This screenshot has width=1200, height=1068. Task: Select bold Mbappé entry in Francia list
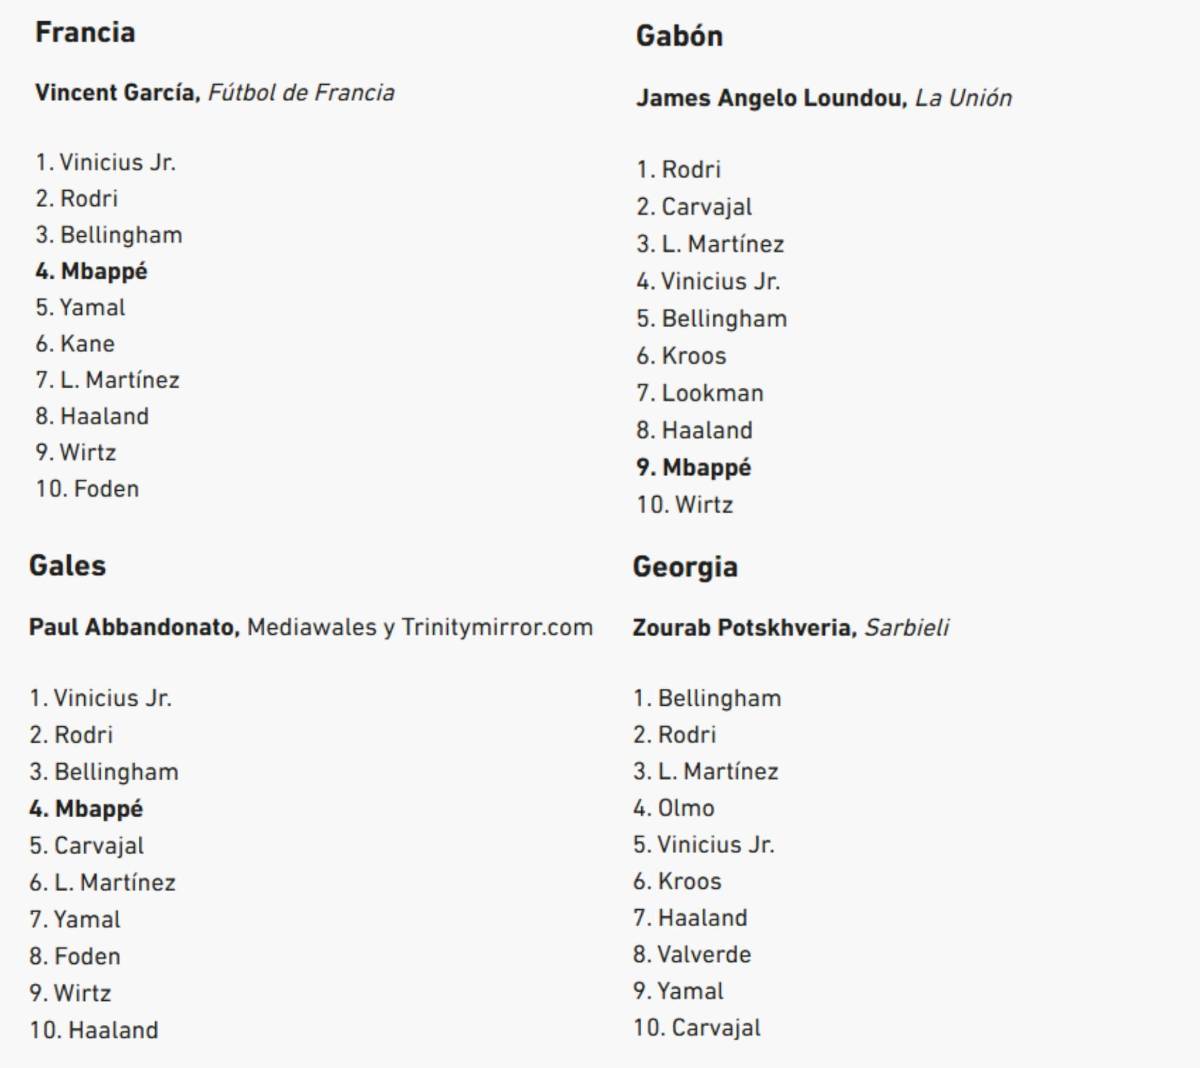click(x=92, y=271)
